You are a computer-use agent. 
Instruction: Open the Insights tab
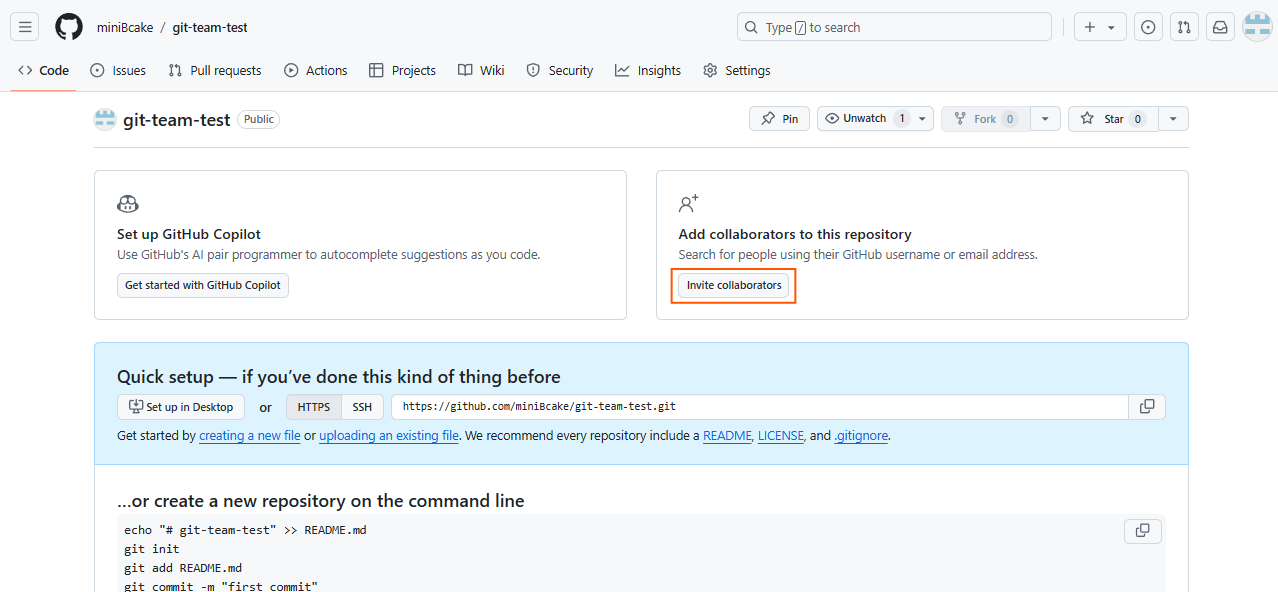click(x=648, y=70)
